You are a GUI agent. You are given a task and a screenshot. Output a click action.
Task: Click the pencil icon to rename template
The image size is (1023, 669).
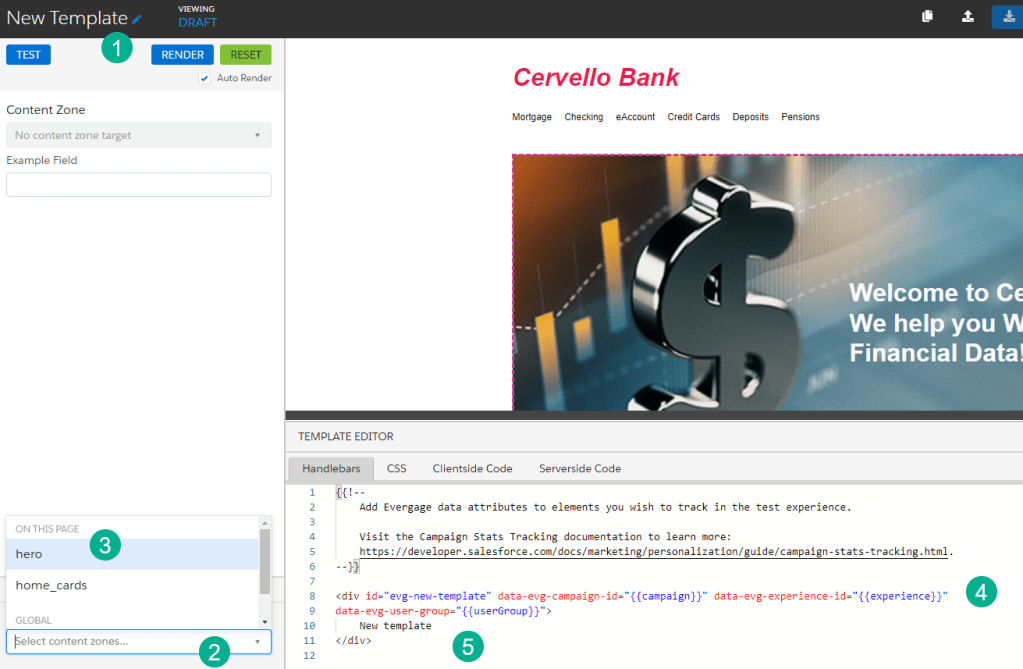137,19
